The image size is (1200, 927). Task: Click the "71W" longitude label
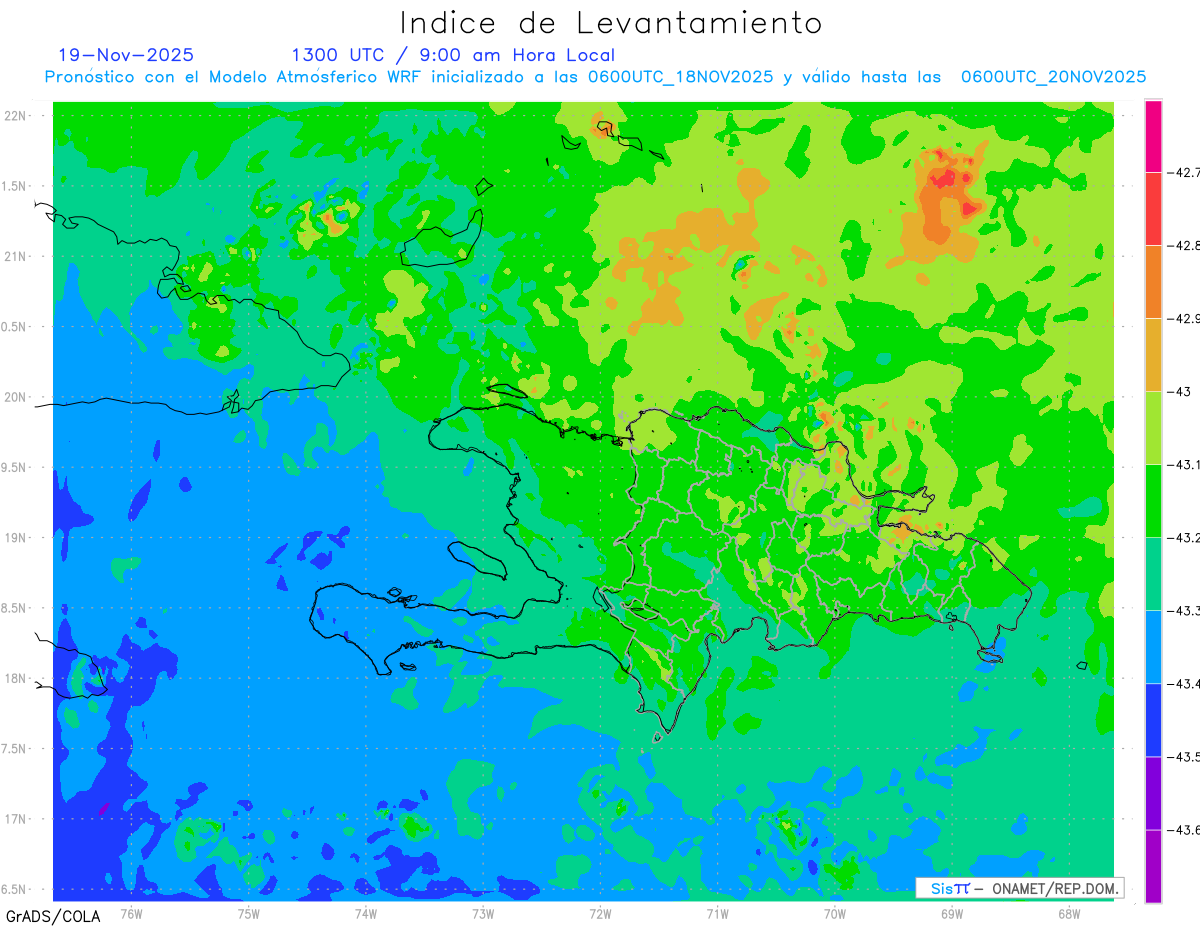717,913
